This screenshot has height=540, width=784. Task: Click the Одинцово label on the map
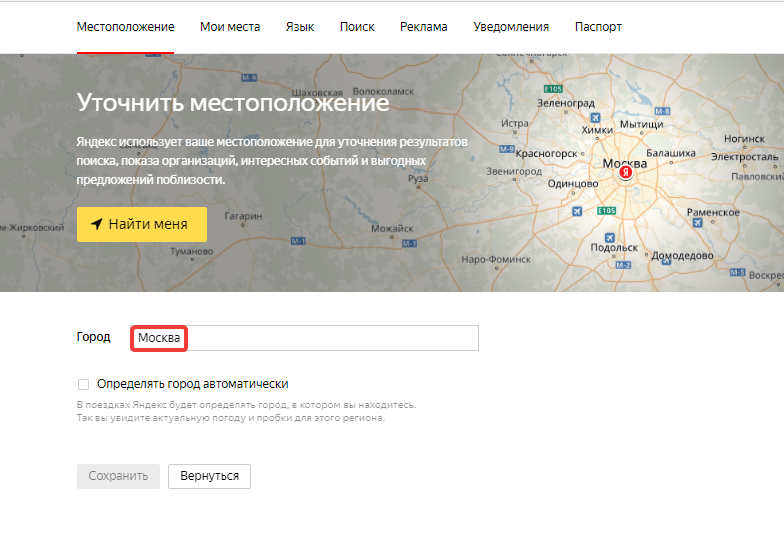click(x=573, y=184)
